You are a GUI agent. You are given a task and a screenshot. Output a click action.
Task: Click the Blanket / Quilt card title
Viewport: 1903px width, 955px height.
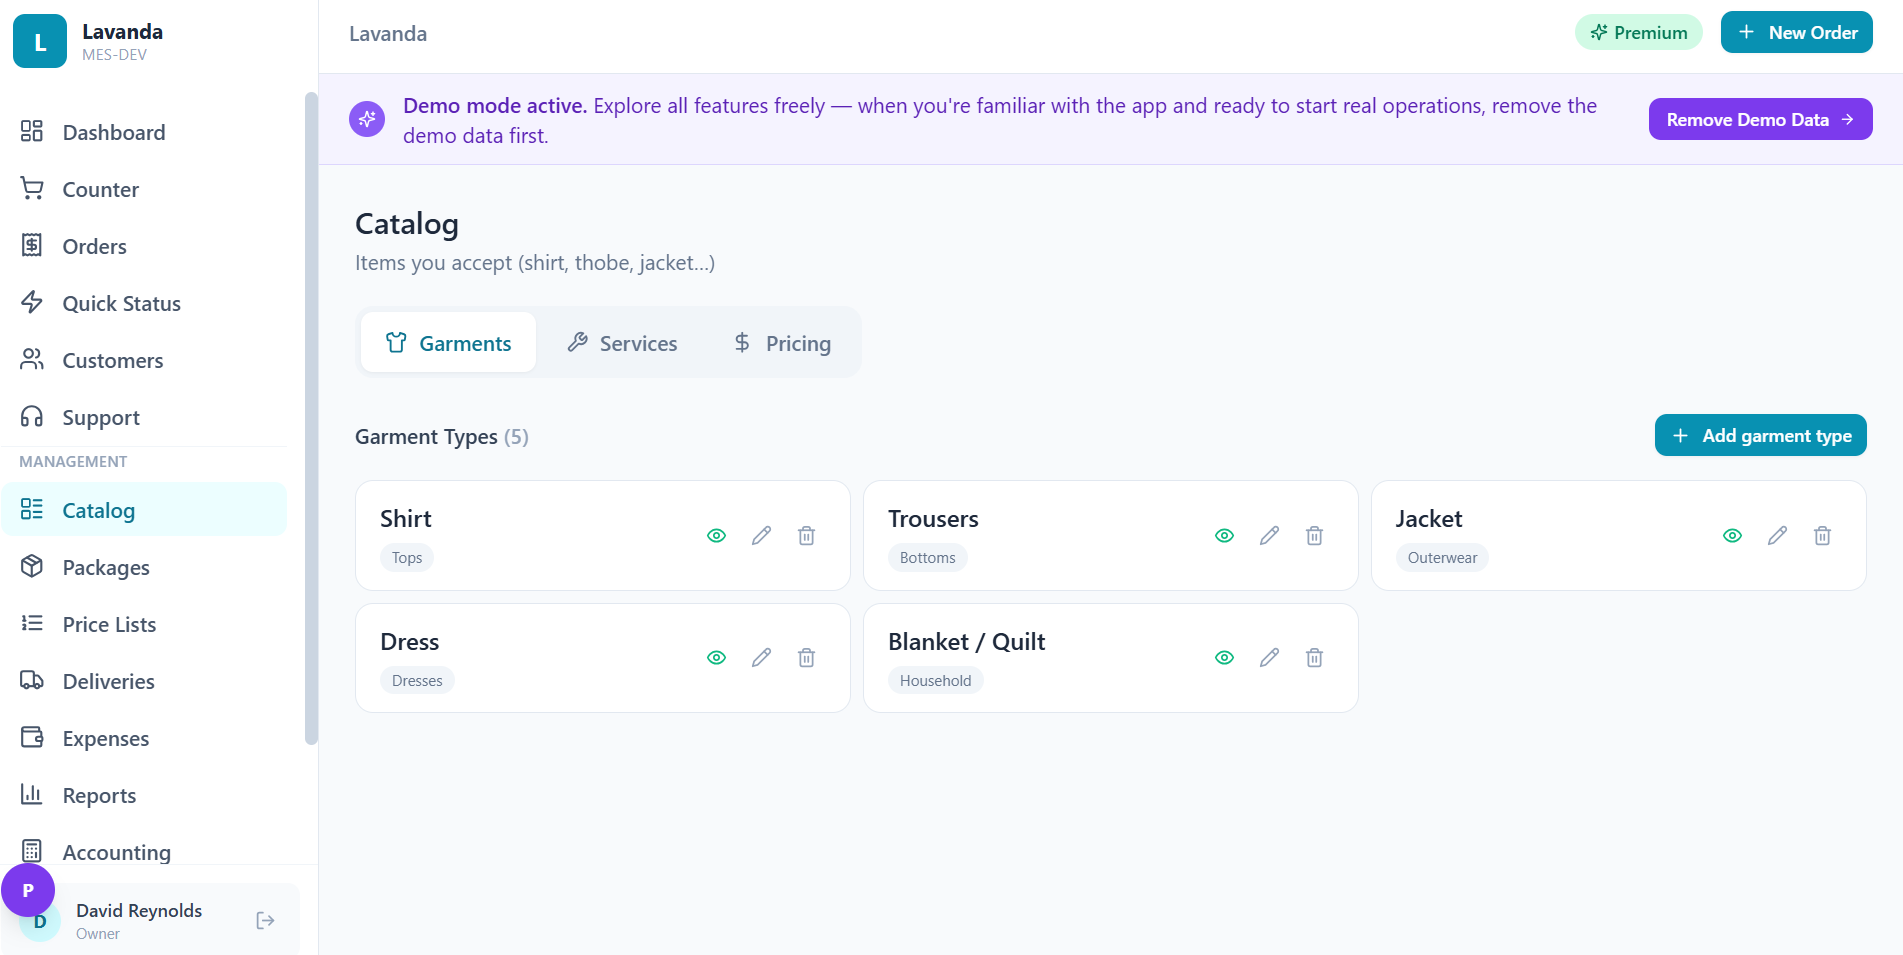pos(966,642)
